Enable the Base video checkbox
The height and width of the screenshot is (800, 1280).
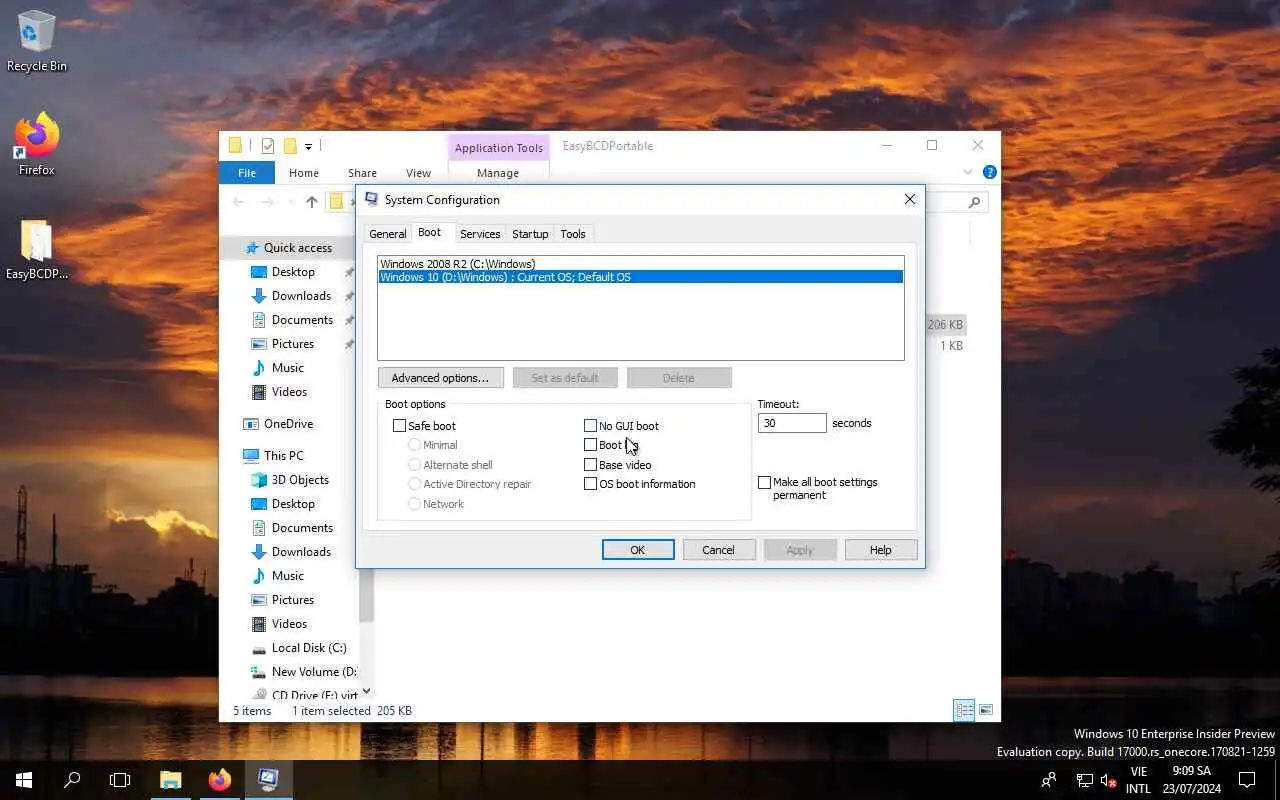point(590,465)
